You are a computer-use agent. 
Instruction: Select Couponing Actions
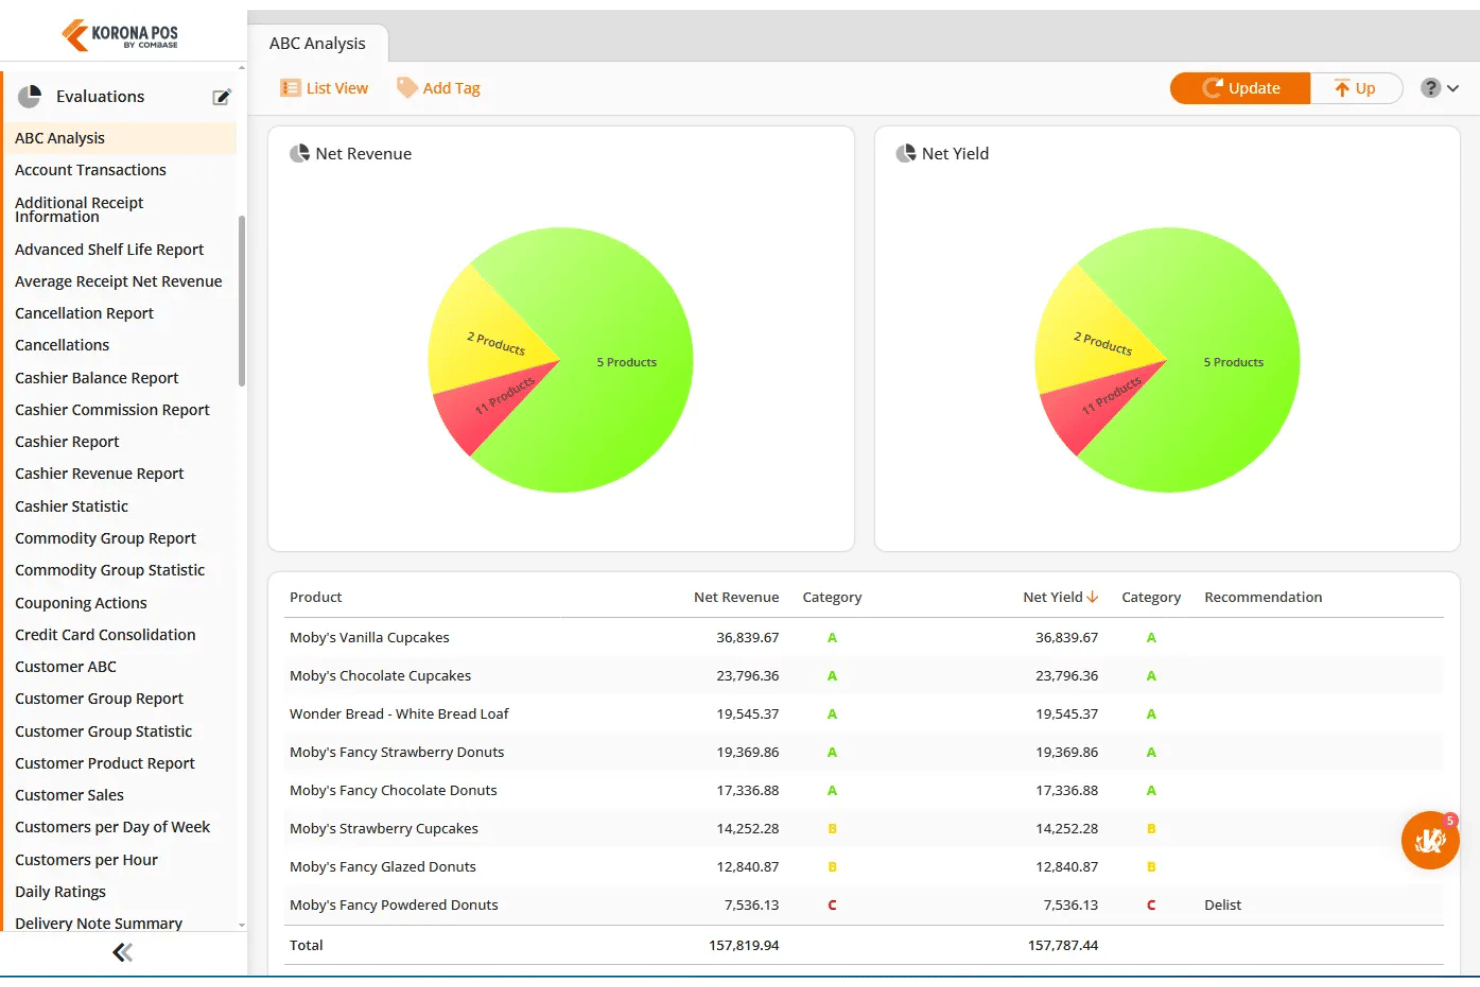pyautogui.click(x=81, y=603)
